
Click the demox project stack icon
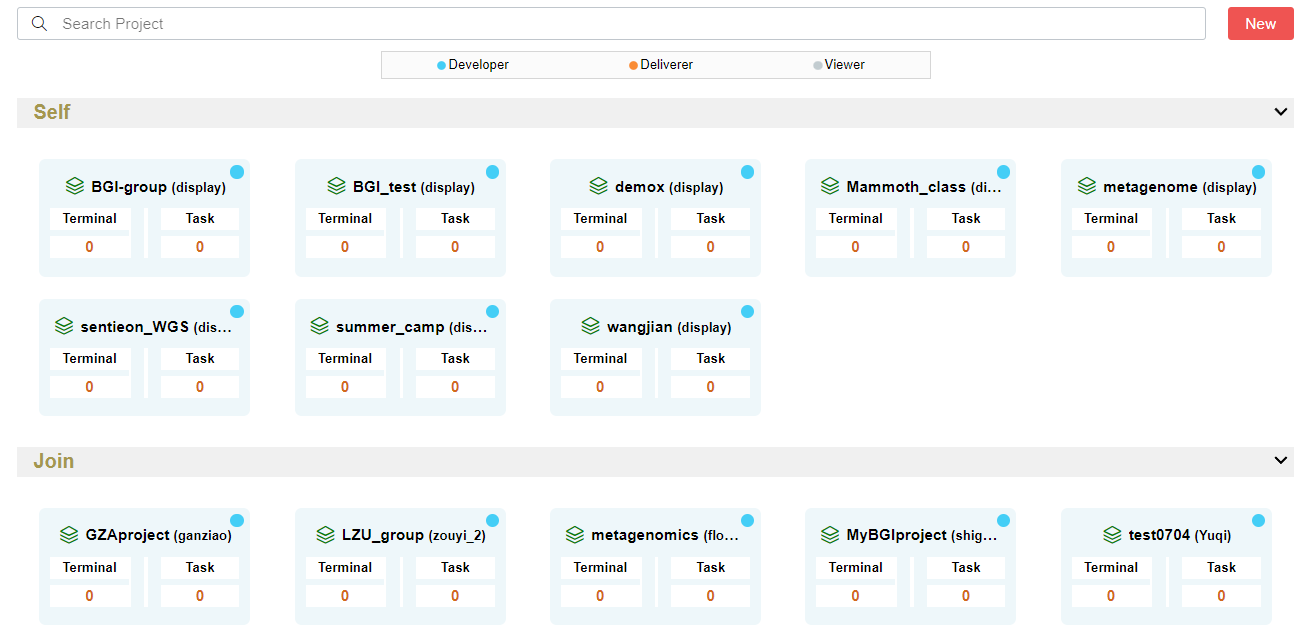(x=598, y=186)
